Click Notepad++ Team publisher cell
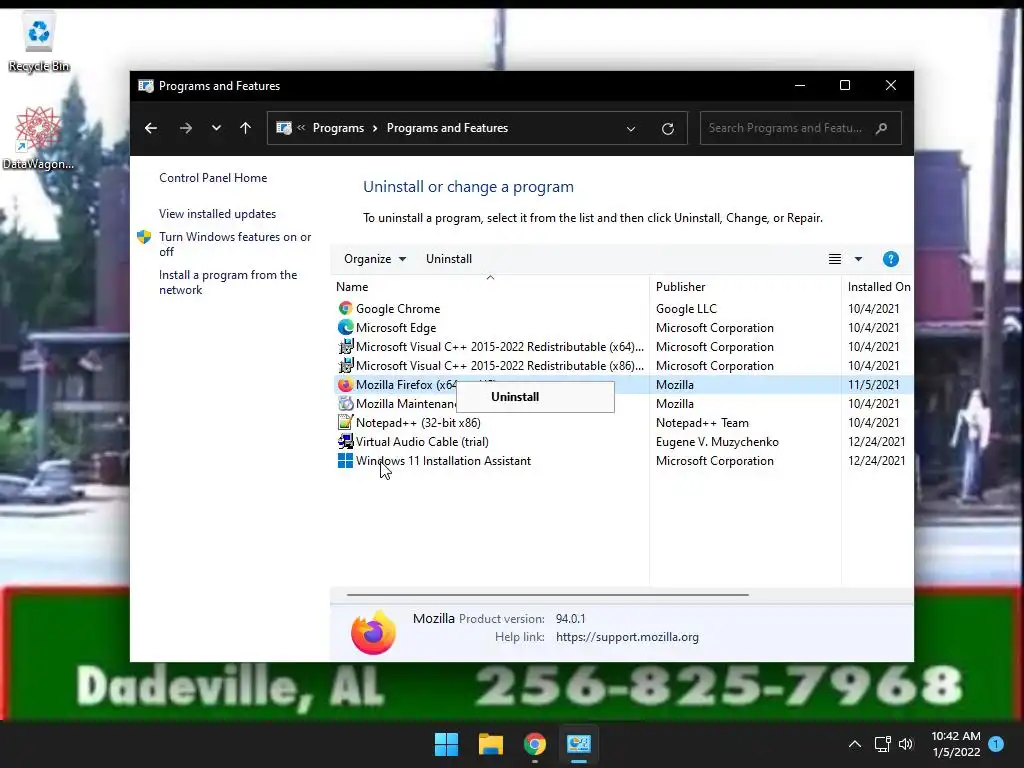 pos(702,423)
